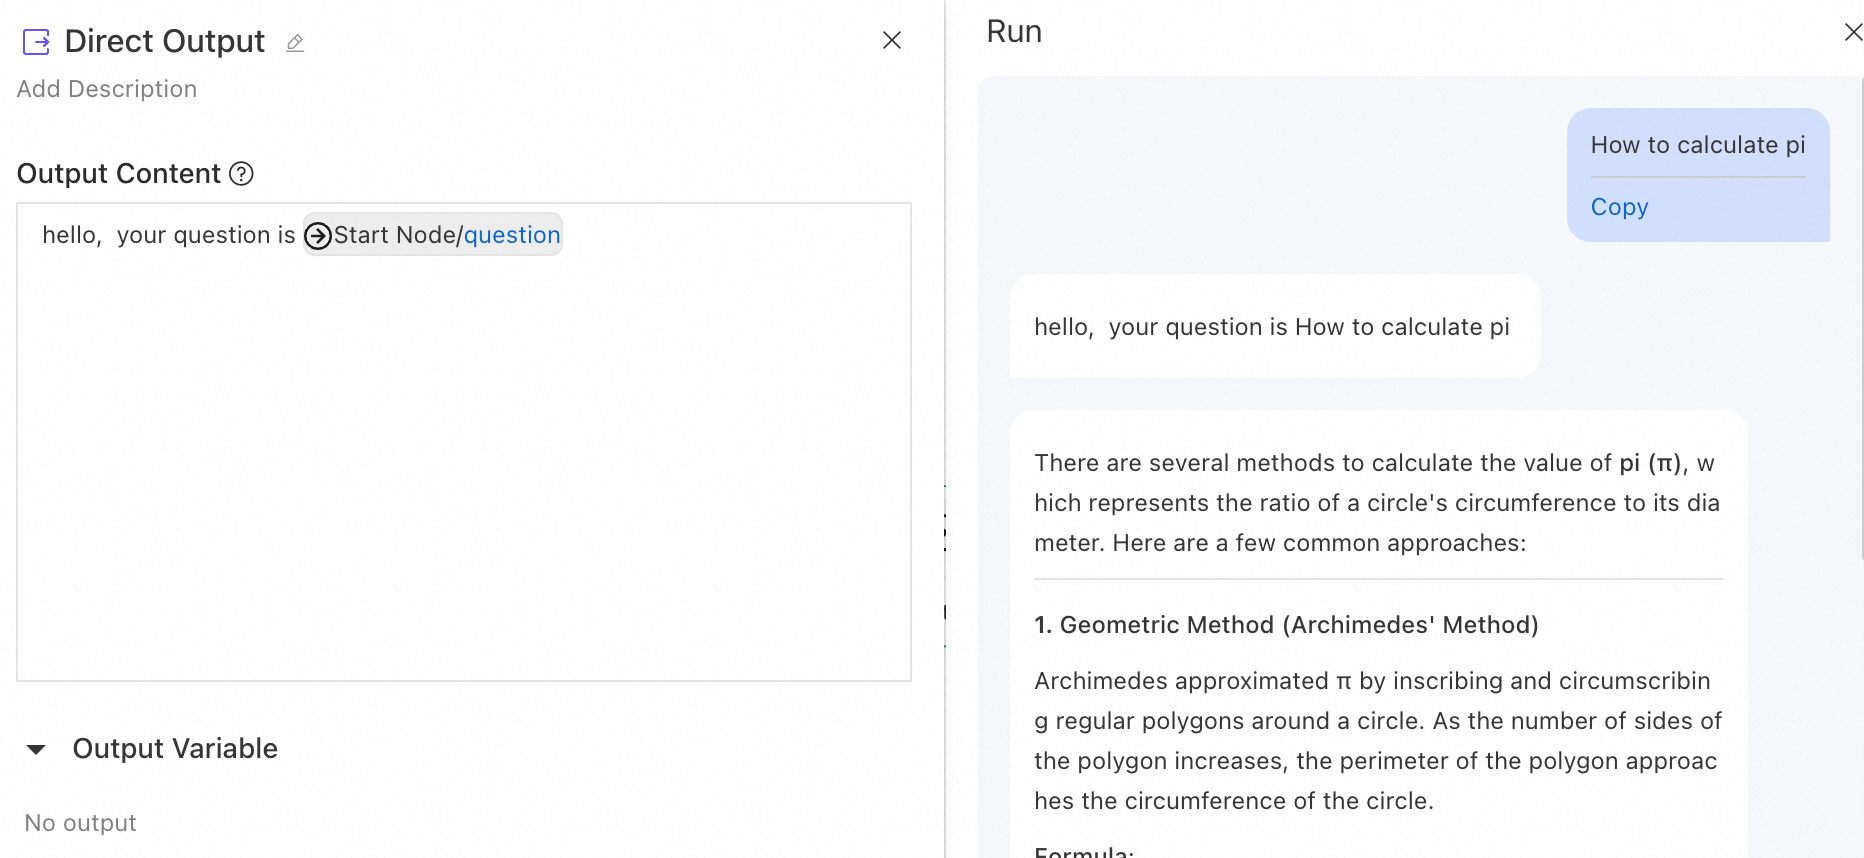Collapse the Output Variable section arrow
Viewport: 1864px width, 858px height.
click(x=36, y=749)
